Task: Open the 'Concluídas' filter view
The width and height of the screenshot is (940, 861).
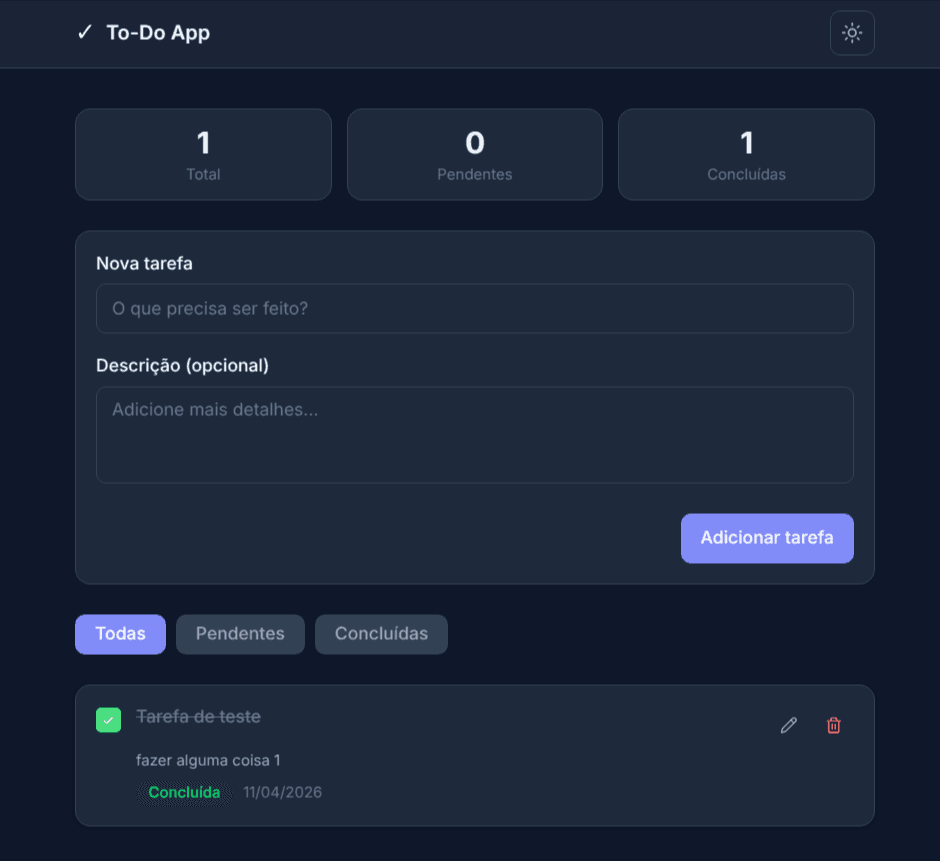Action: click(x=381, y=634)
